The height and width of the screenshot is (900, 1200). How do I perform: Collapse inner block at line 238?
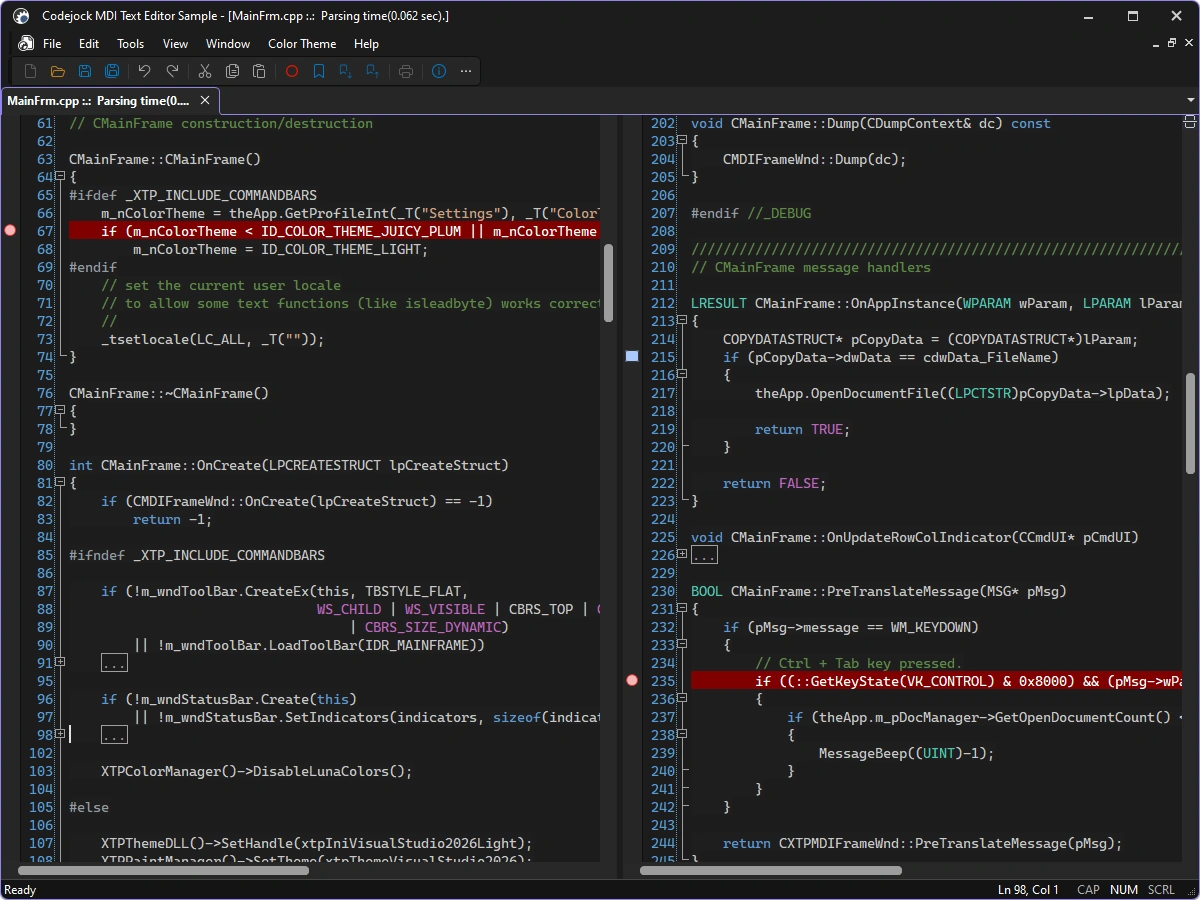pos(682,735)
